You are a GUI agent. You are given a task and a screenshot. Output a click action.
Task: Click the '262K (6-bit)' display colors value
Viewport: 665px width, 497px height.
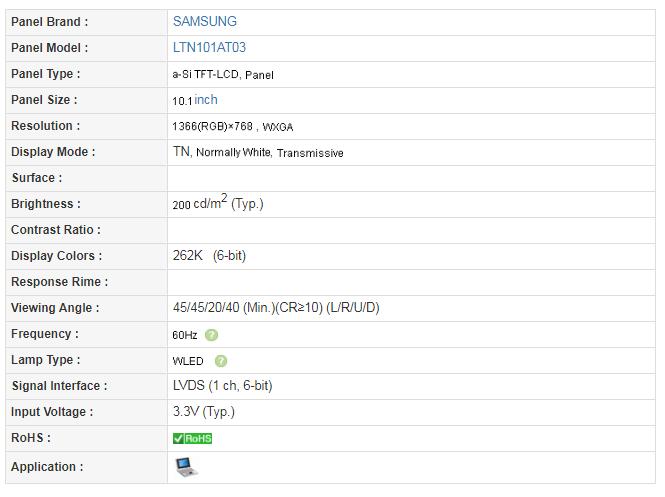click(208, 256)
